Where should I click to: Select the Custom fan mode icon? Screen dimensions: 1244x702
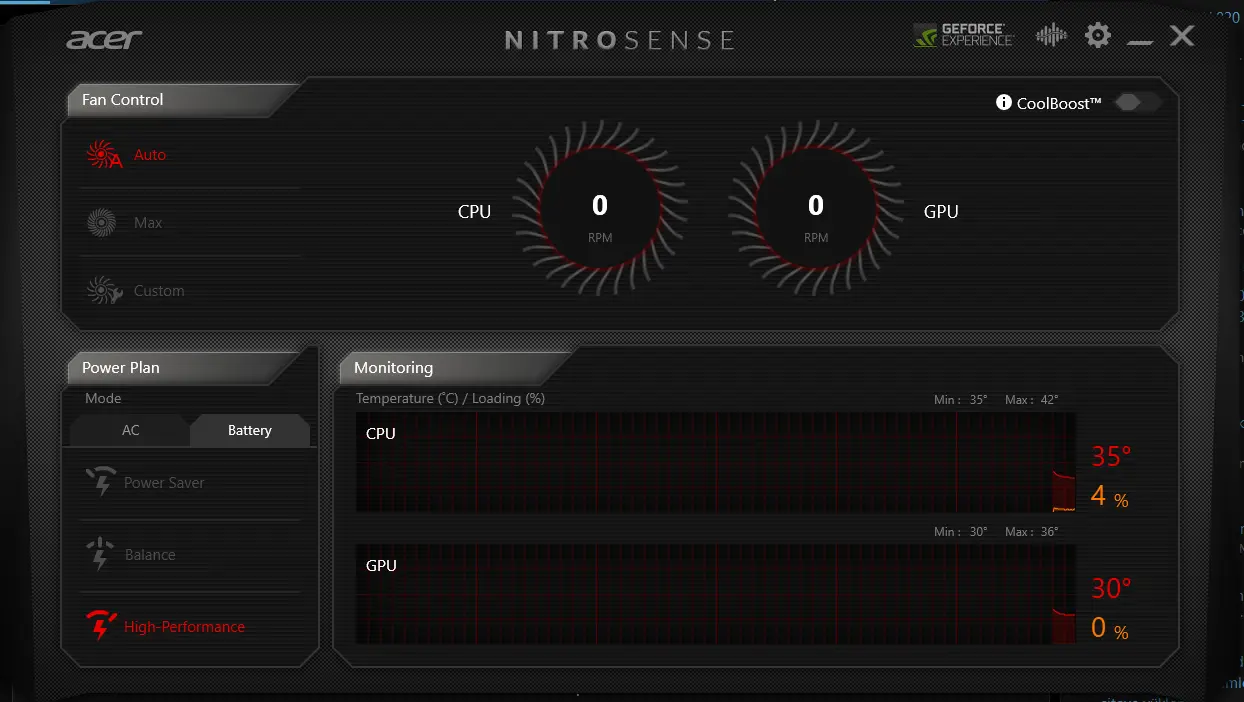click(104, 291)
